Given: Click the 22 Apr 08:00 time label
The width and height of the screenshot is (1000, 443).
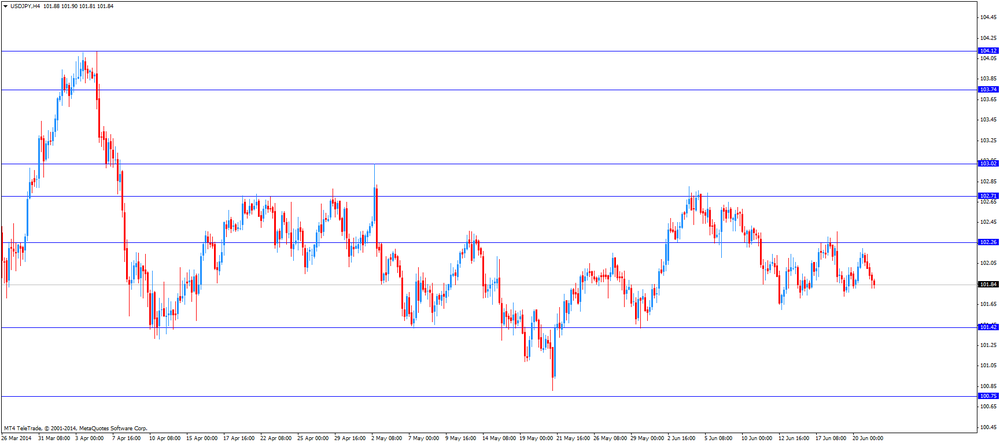Looking at the screenshot, I should 276,439.
